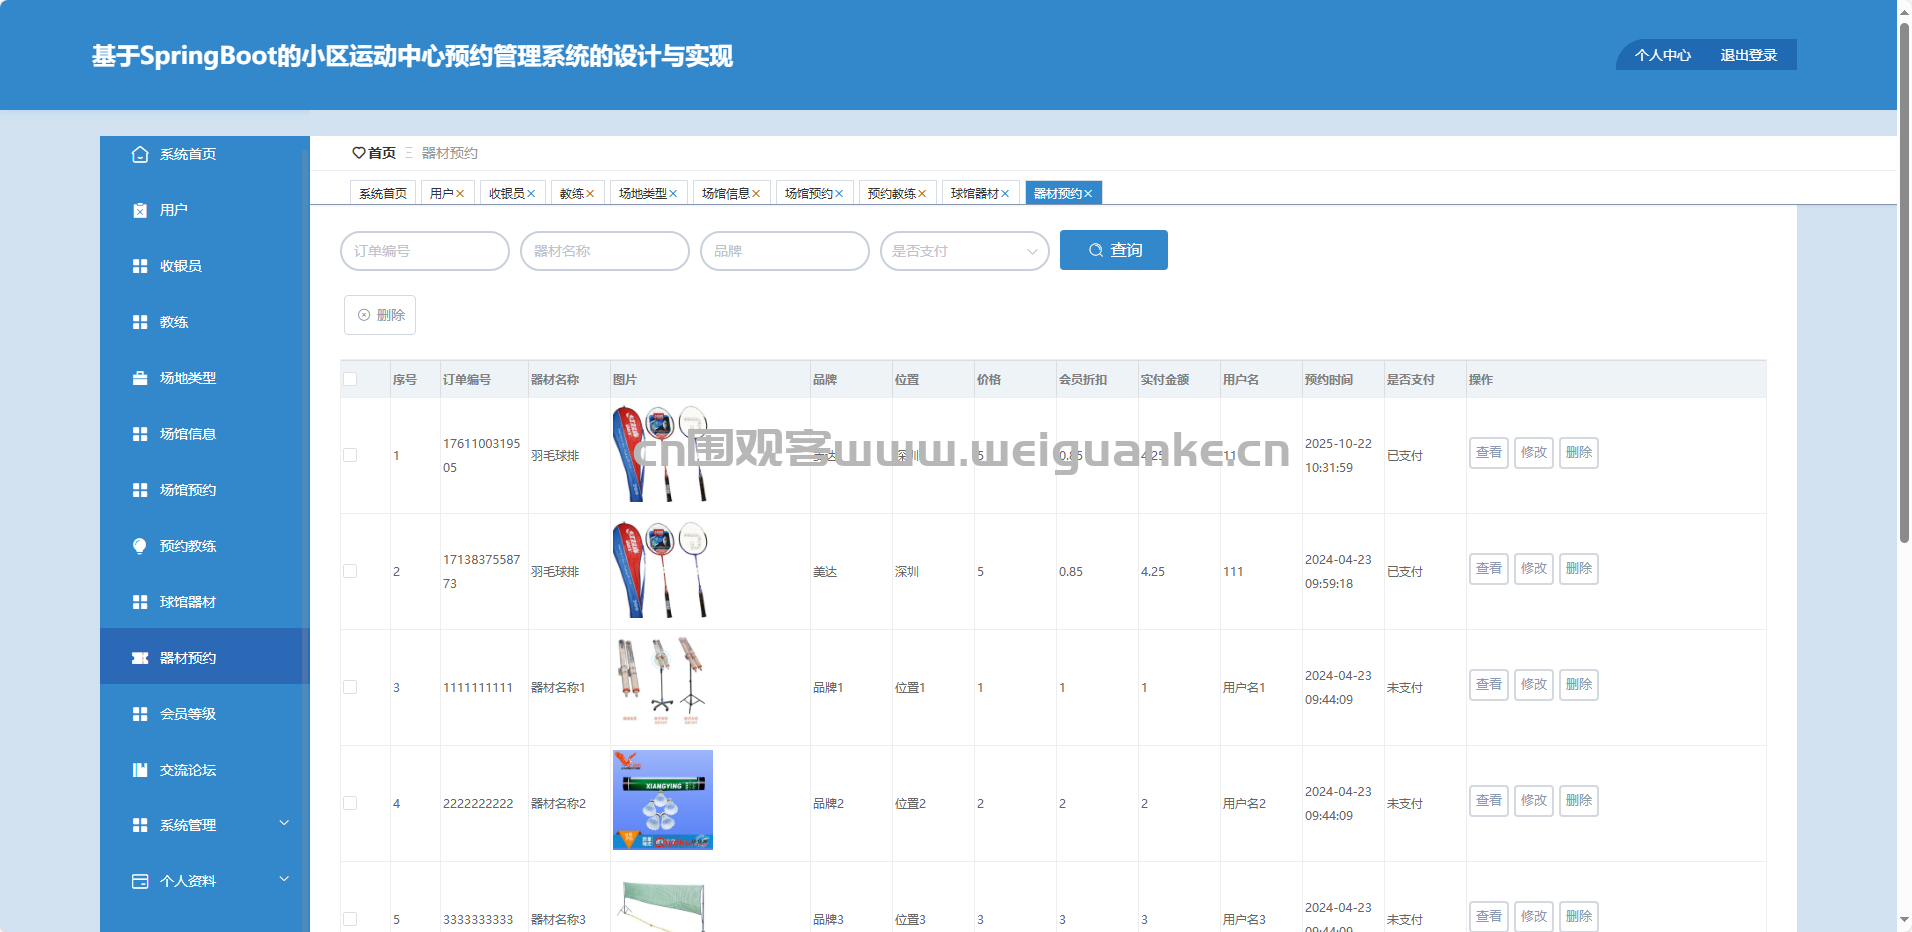Click the 个人资料 card icon in sidebar
This screenshot has height=932, width=1912.
(140, 881)
